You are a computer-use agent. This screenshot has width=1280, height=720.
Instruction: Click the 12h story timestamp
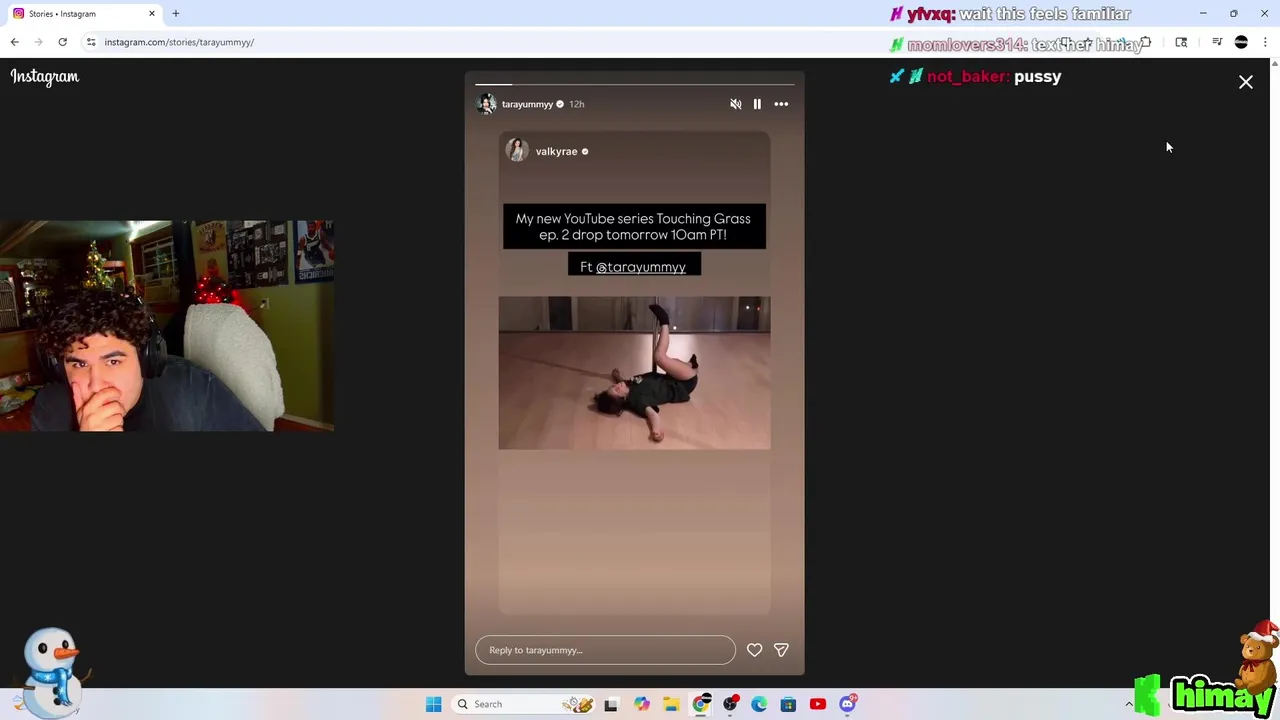pyautogui.click(x=577, y=104)
